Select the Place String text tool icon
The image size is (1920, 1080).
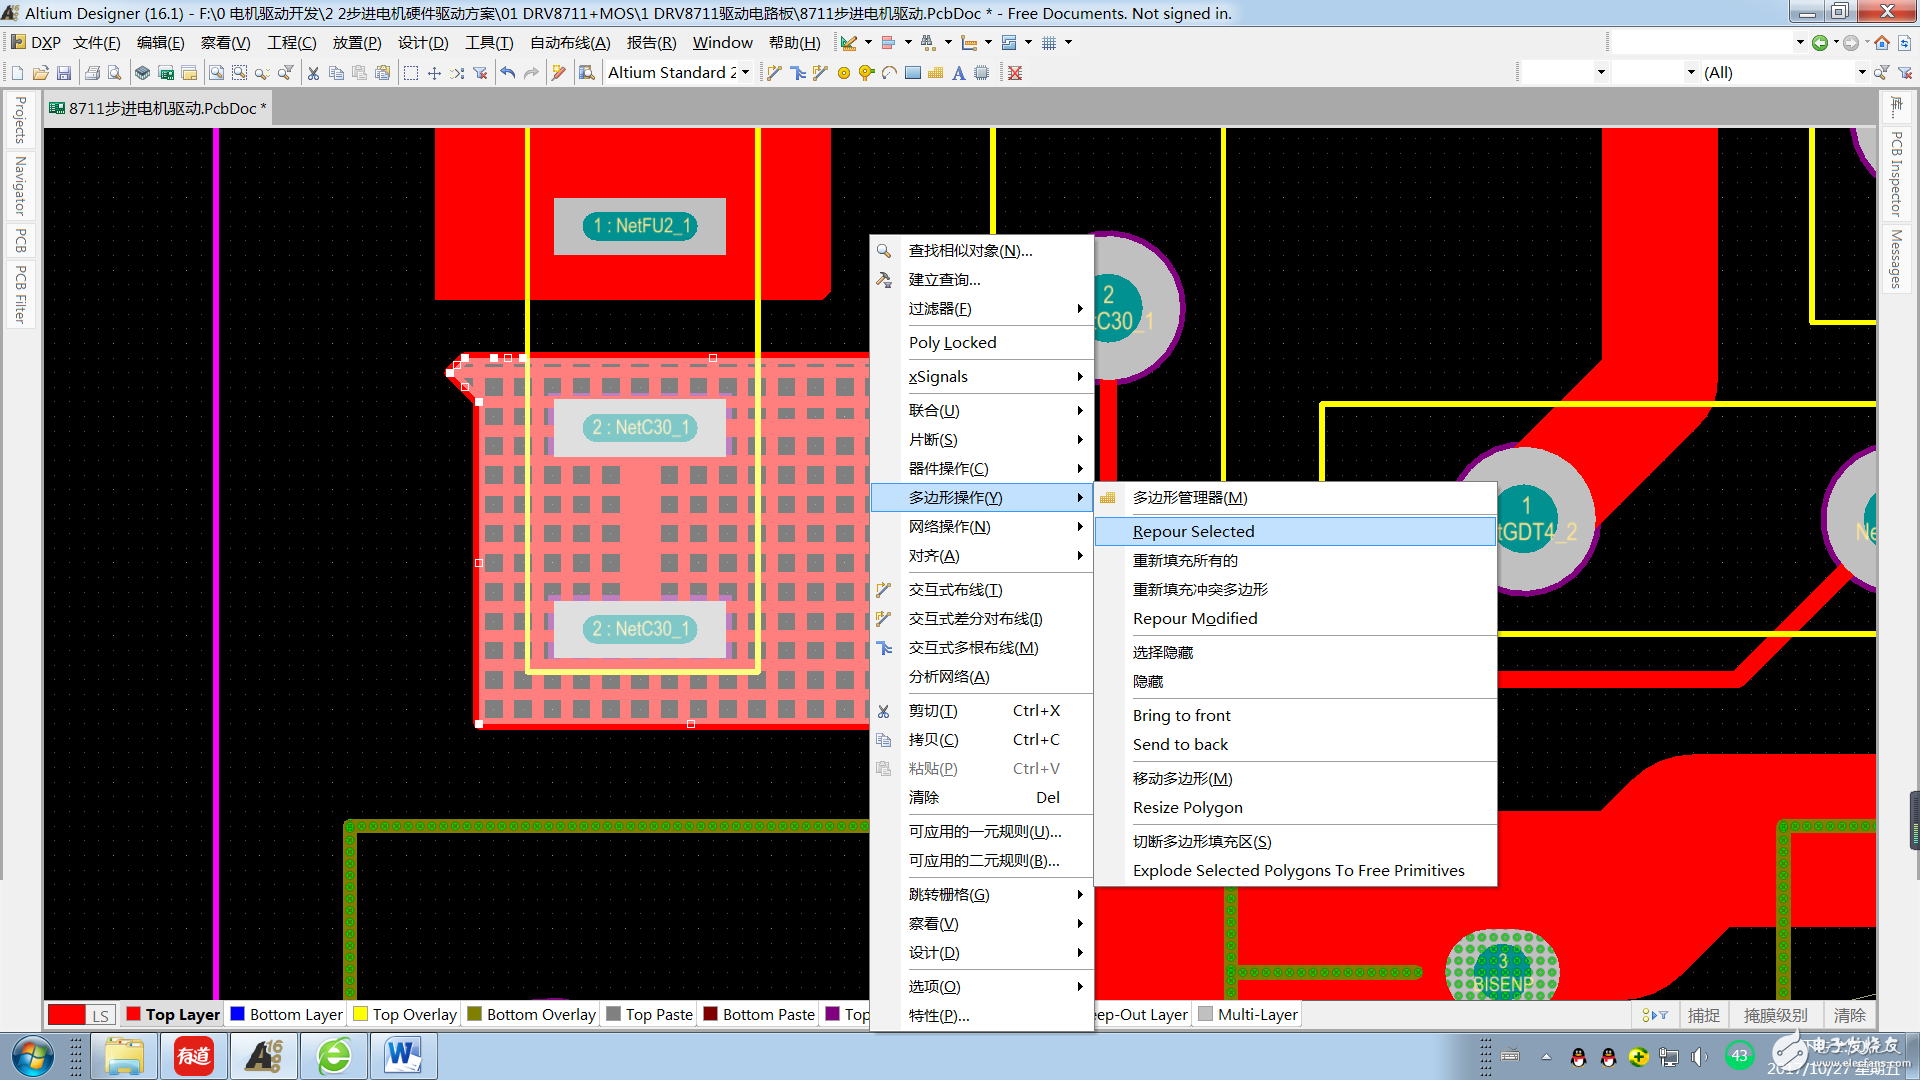pos(959,73)
